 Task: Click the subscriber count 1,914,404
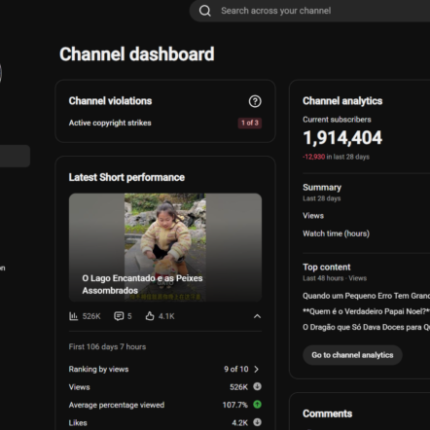click(x=342, y=138)
